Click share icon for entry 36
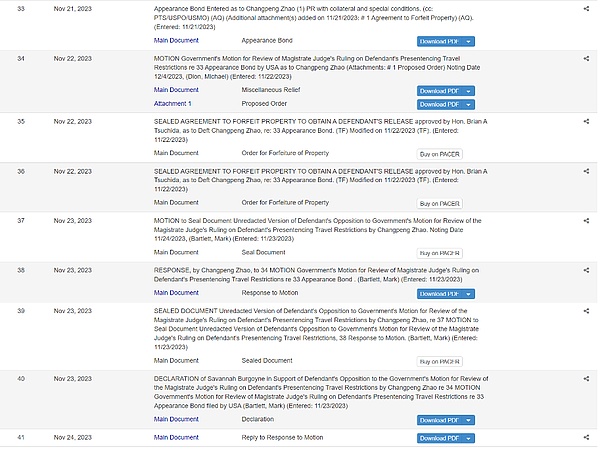This screenshot has height=449, width=600. coord(586,170)
